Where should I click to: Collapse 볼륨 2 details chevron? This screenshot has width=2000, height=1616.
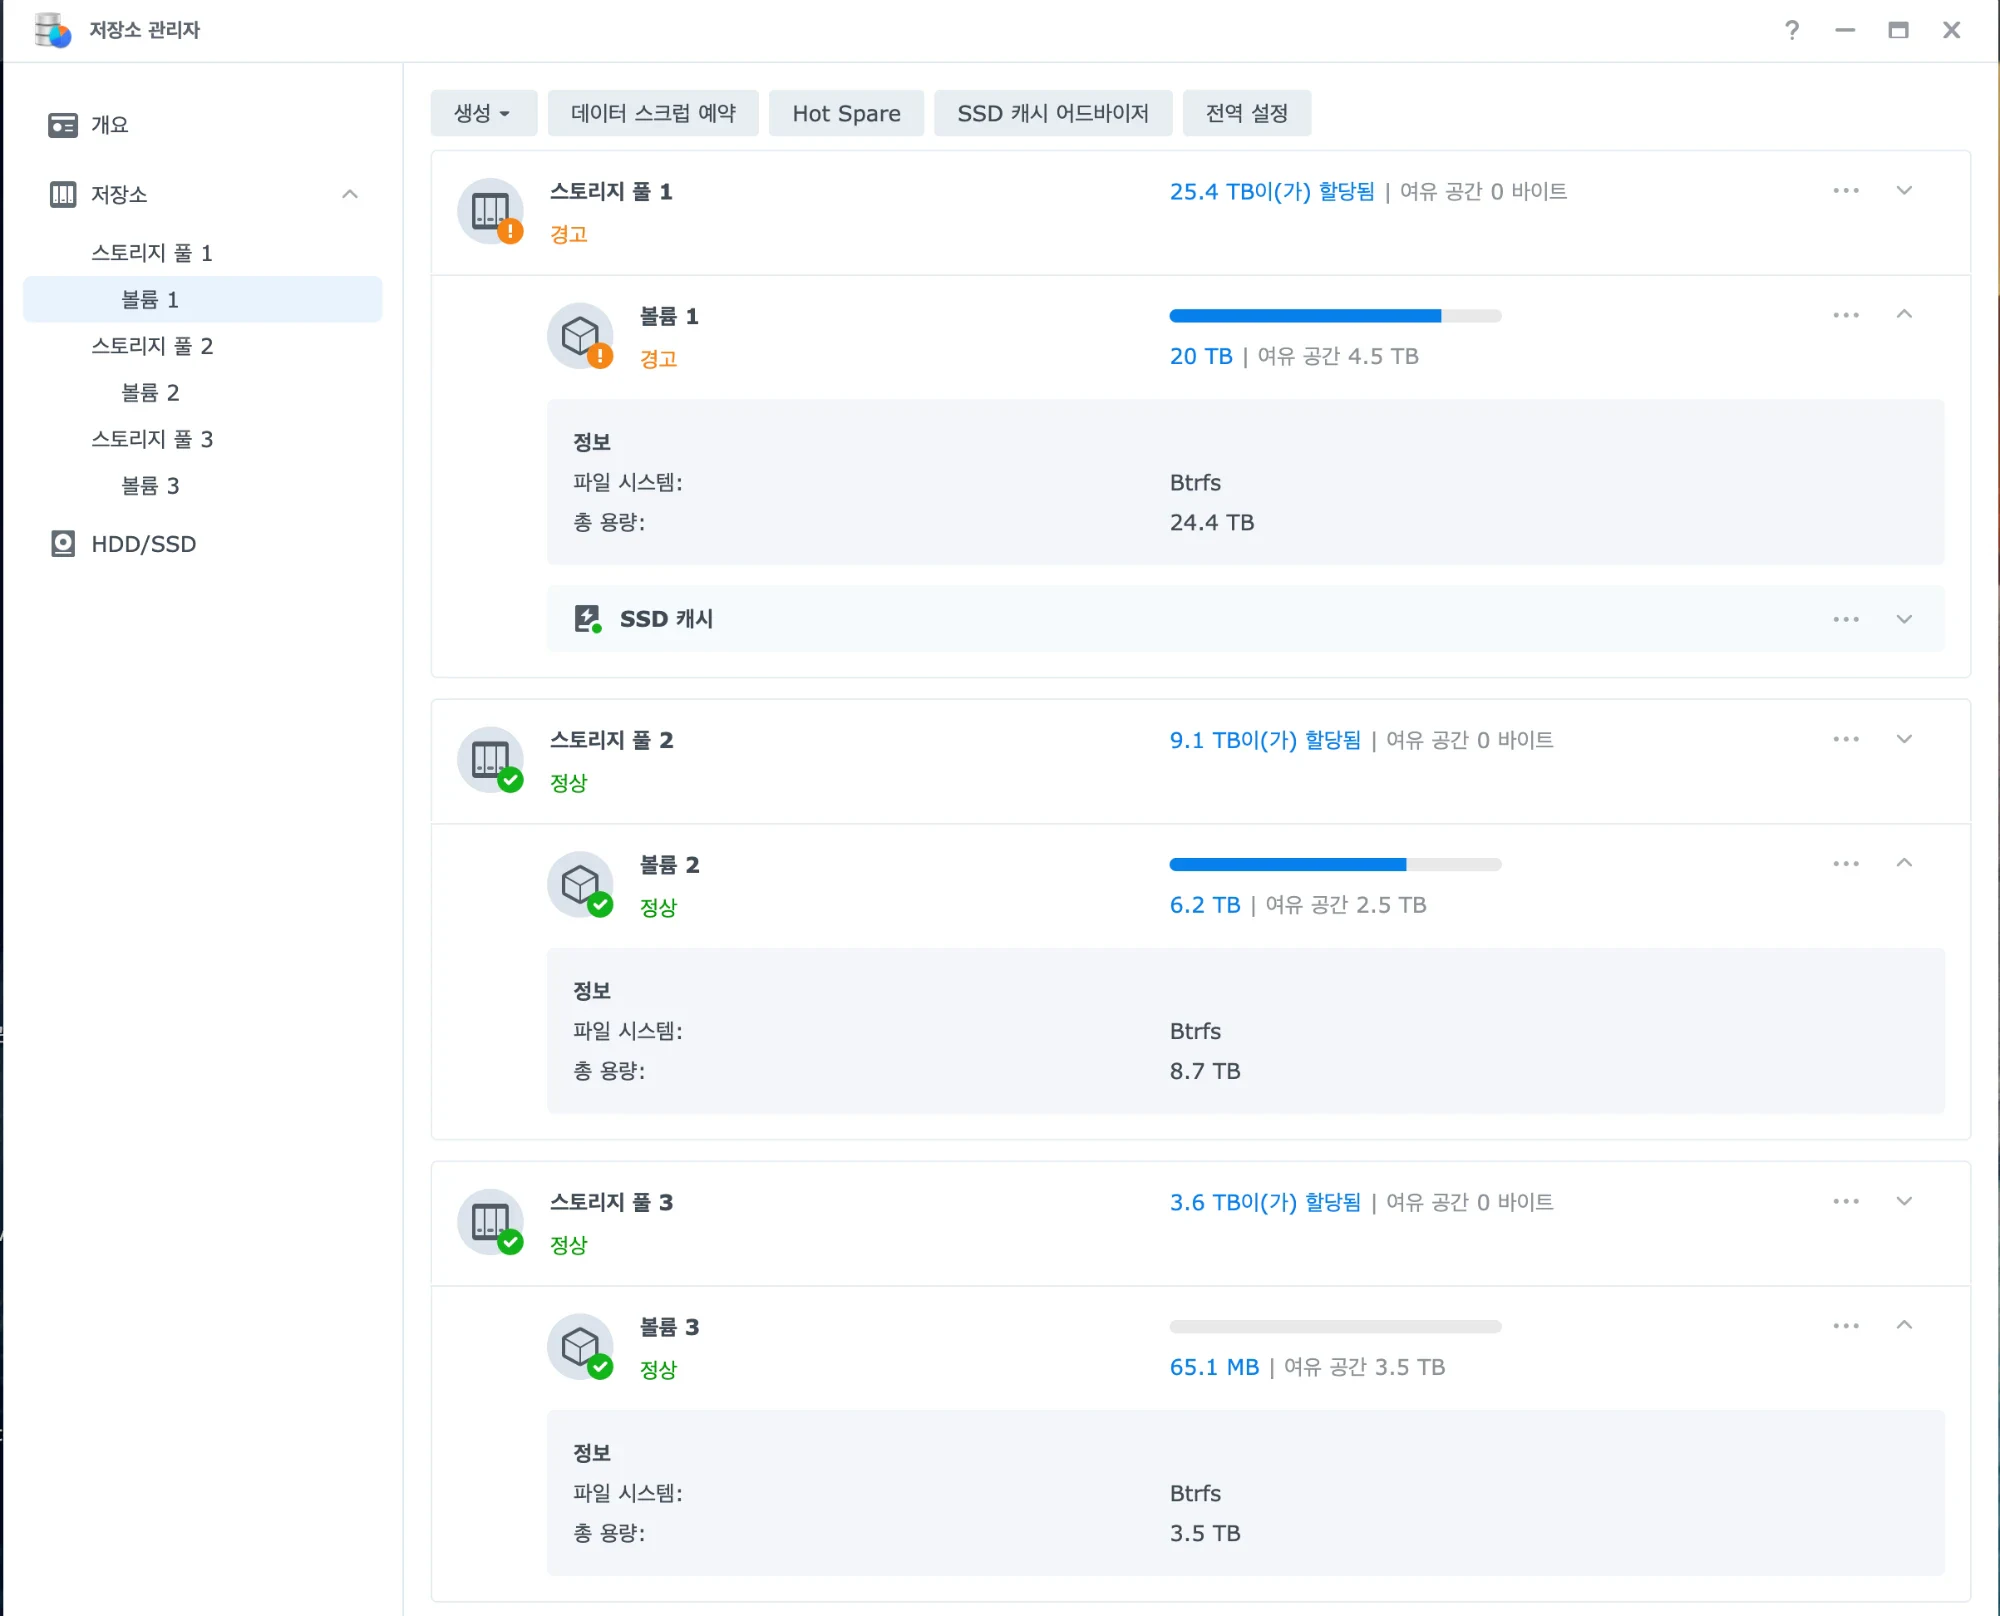click(1904, 863)
